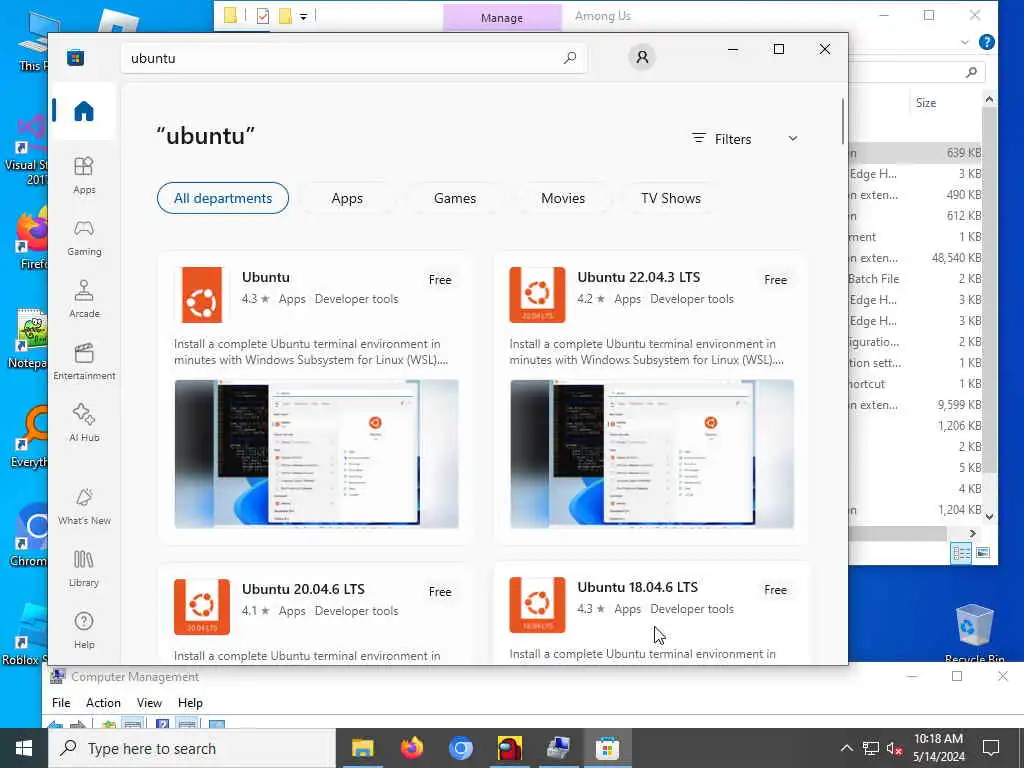Screen dimensions: 1024x768
Task: Open Firefox from the taskbar
Action: tap(411, 748)
